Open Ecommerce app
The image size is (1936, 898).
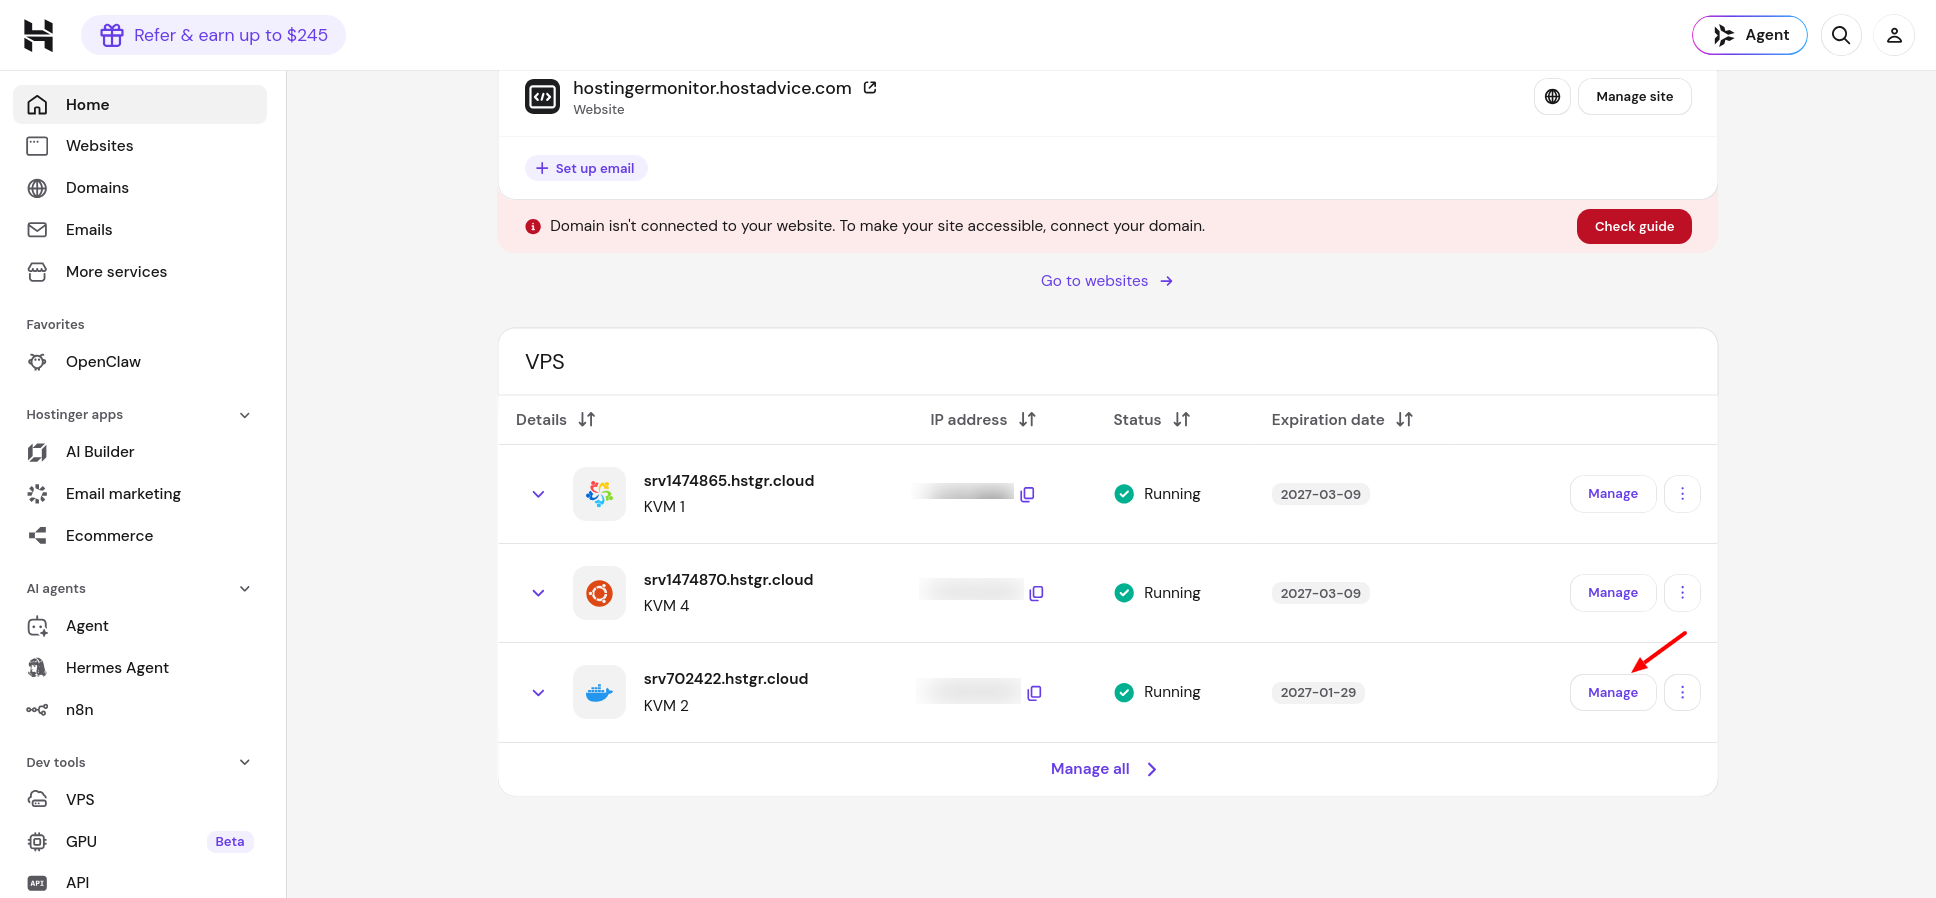pos(140,536)
